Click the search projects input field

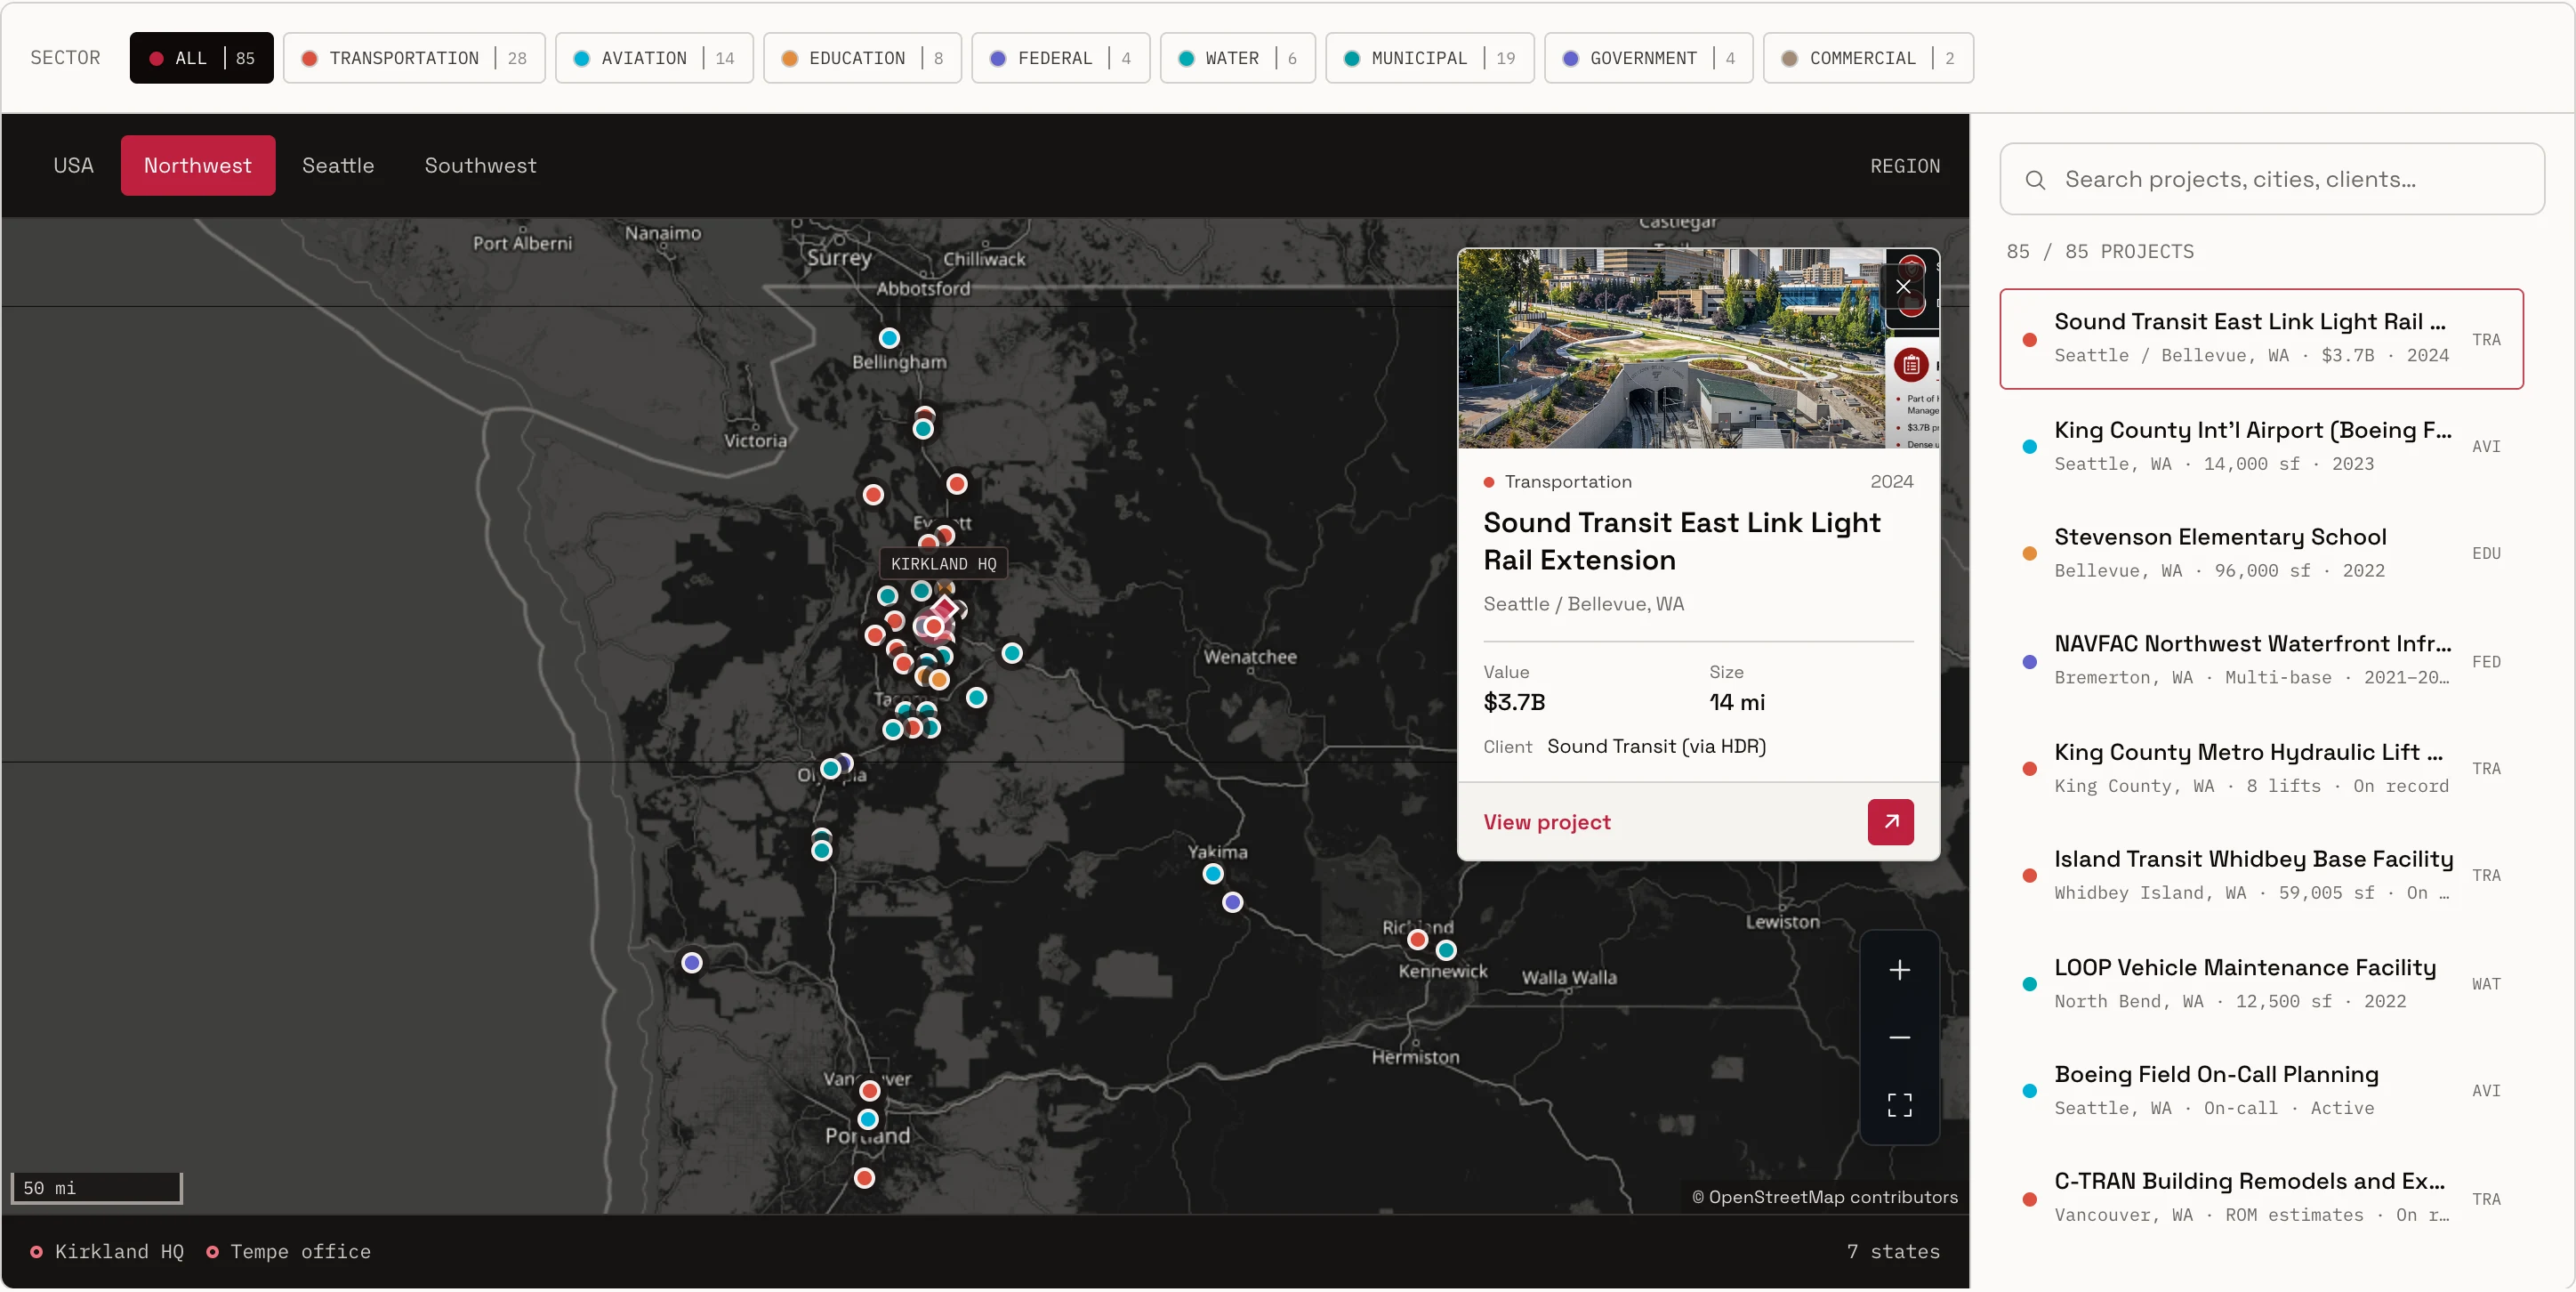2271,179
